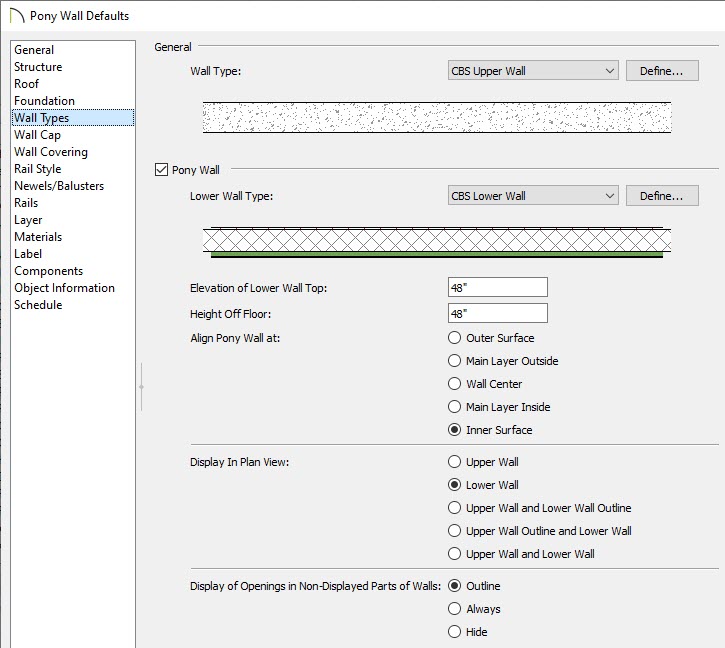Align pony wall at Outer Surface

[x=455, y=338]
